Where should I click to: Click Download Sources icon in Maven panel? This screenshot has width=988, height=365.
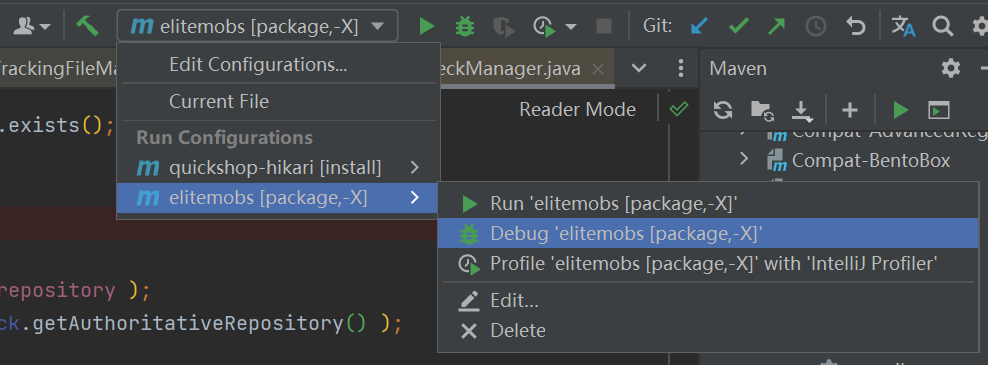click(801, 111)
